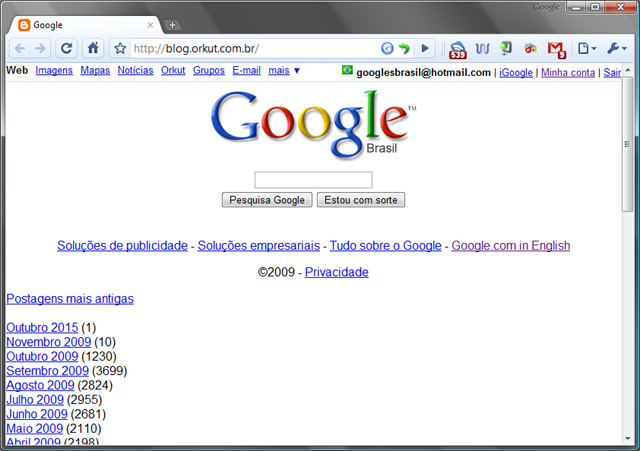Open the iGoogle link

[516, 73]
